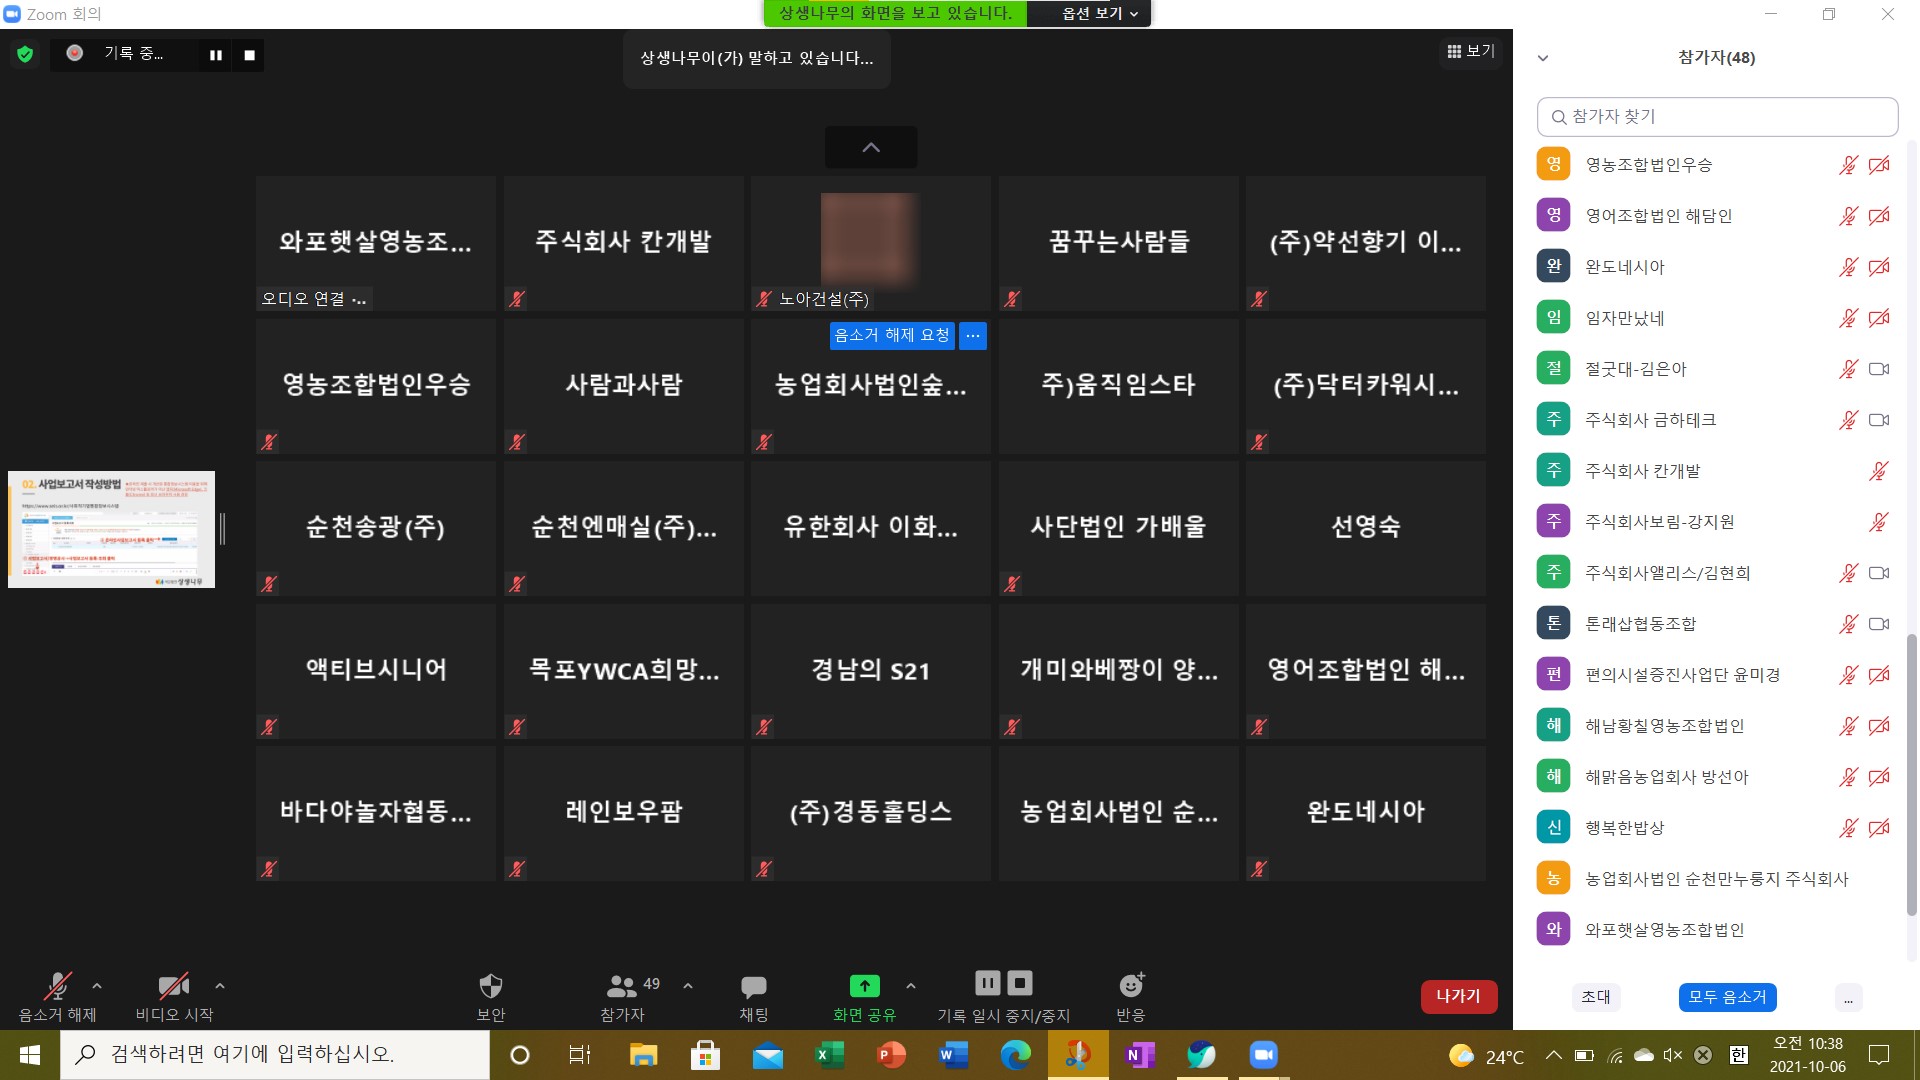
Task: Open participants panel more options (...)
Action: tap(1848, 997)
